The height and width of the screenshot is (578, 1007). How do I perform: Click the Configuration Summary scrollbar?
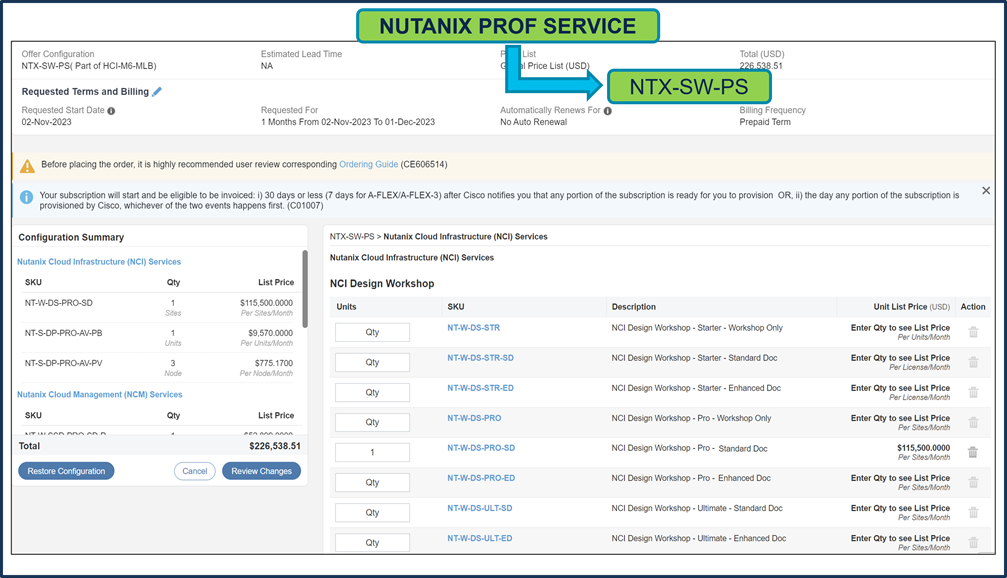click(x=305, y=289)
